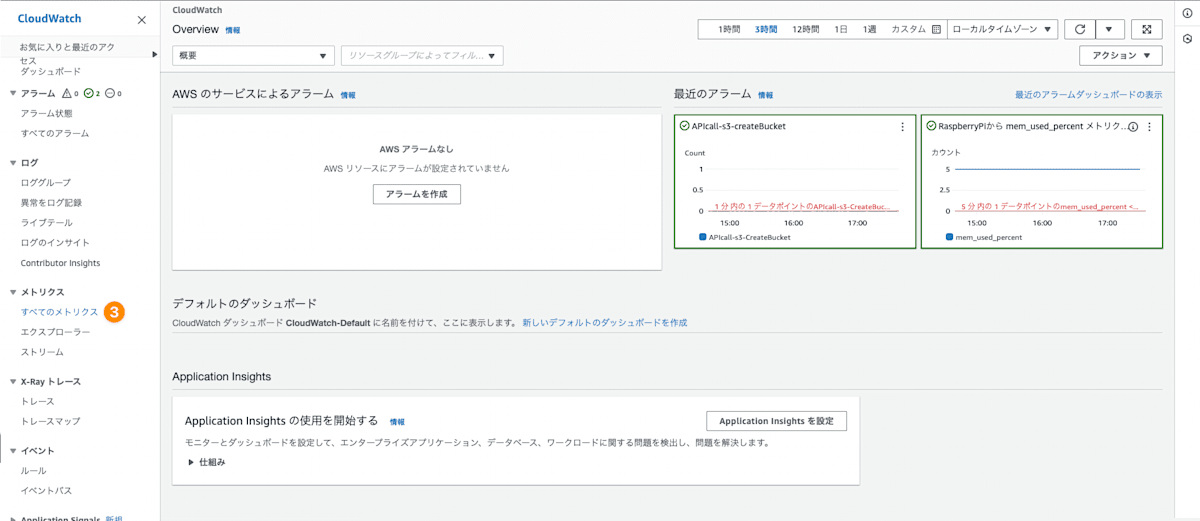Click the insufficient data alarm count icon
This screenshot has width=1200, height=521.
pyautogui.click(x=111, y=93)
